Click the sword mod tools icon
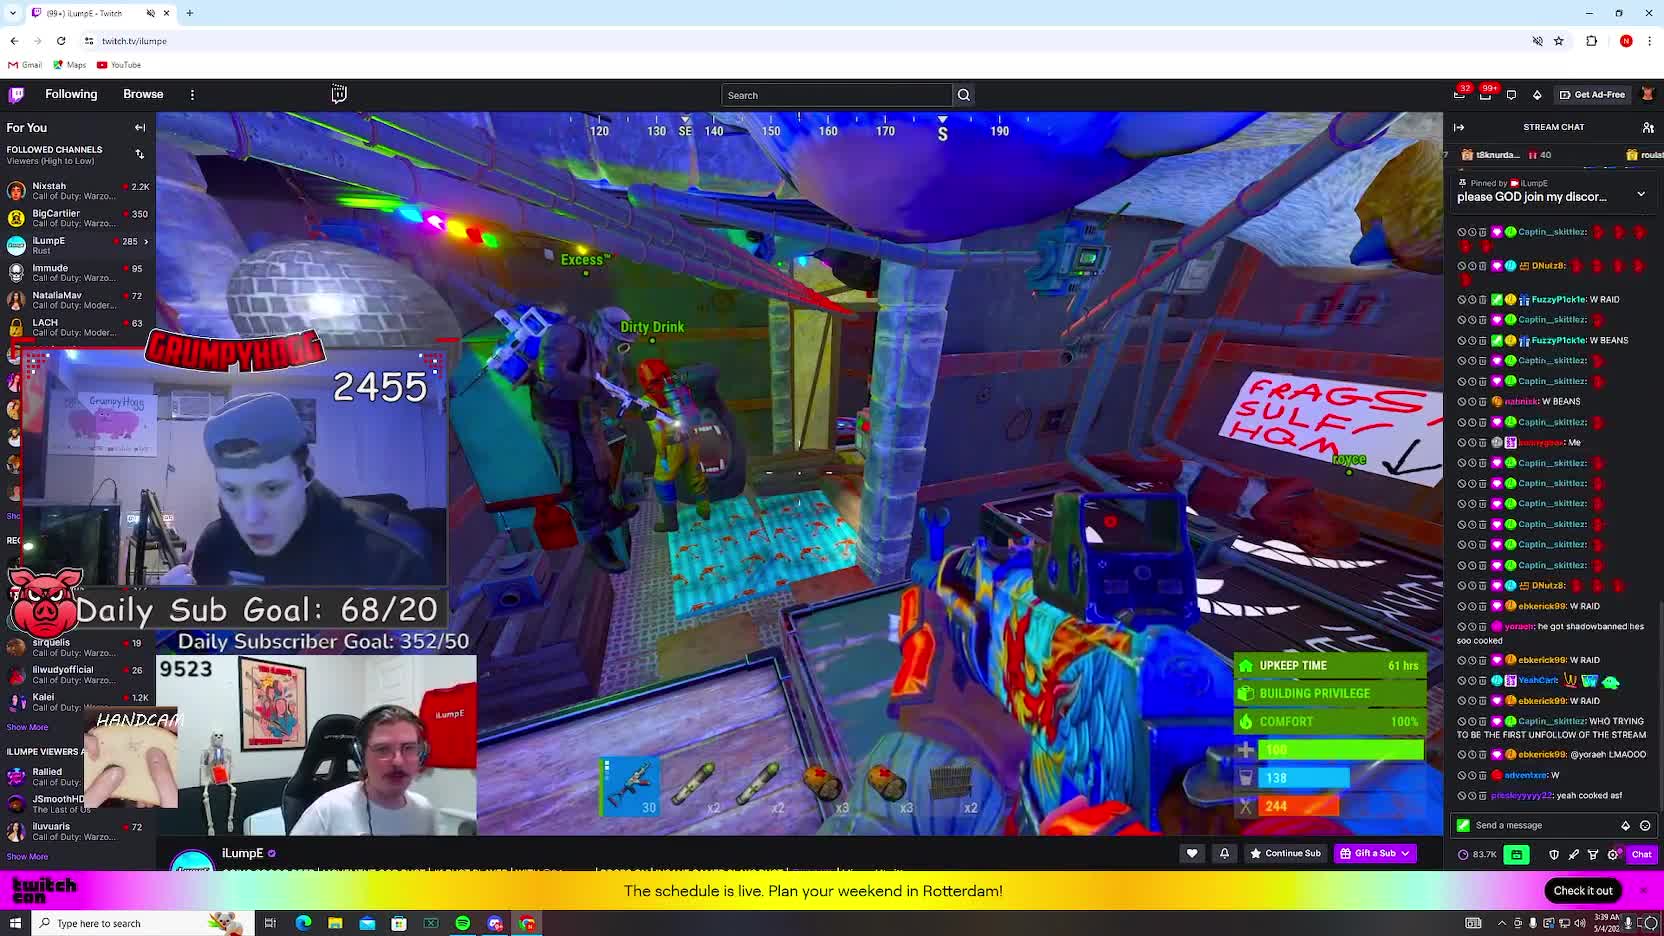 1573,854
